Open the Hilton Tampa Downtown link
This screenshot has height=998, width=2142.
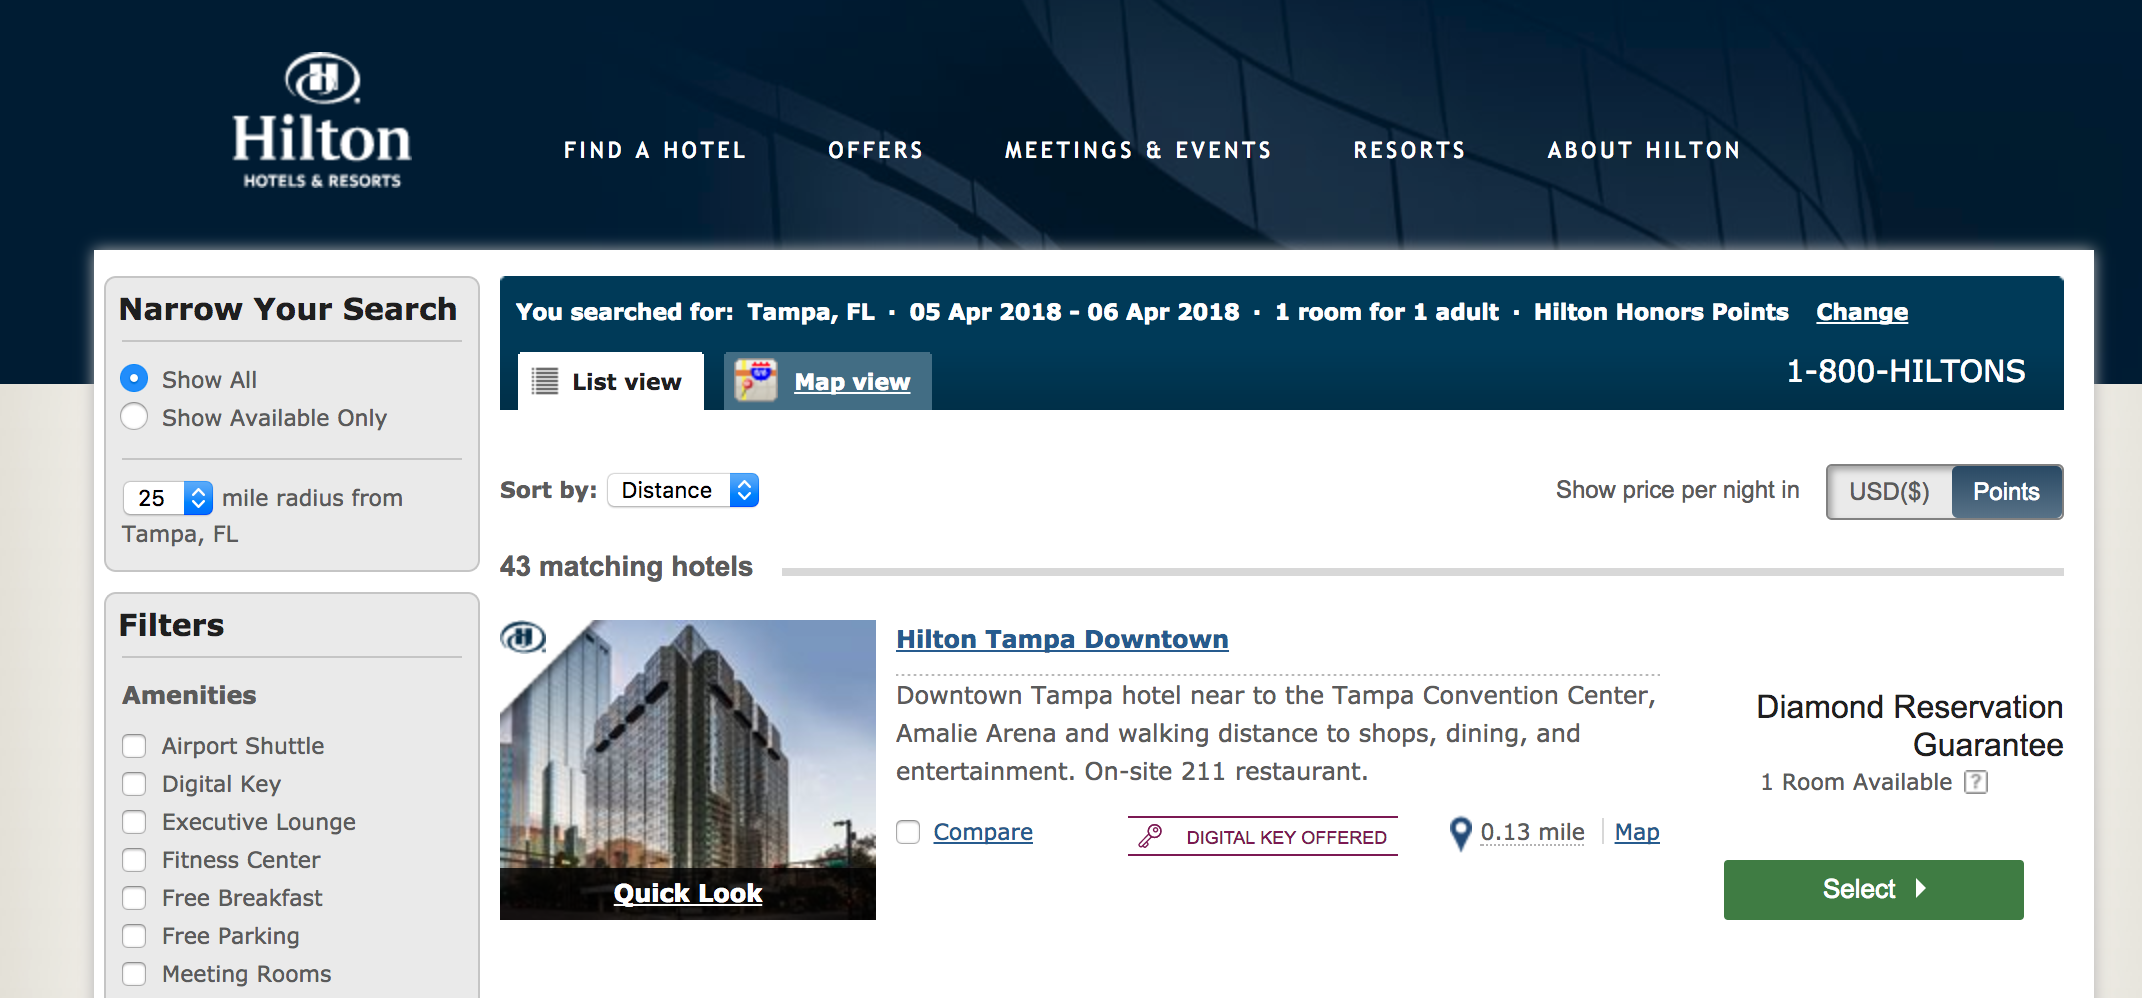coord(1062,639)
